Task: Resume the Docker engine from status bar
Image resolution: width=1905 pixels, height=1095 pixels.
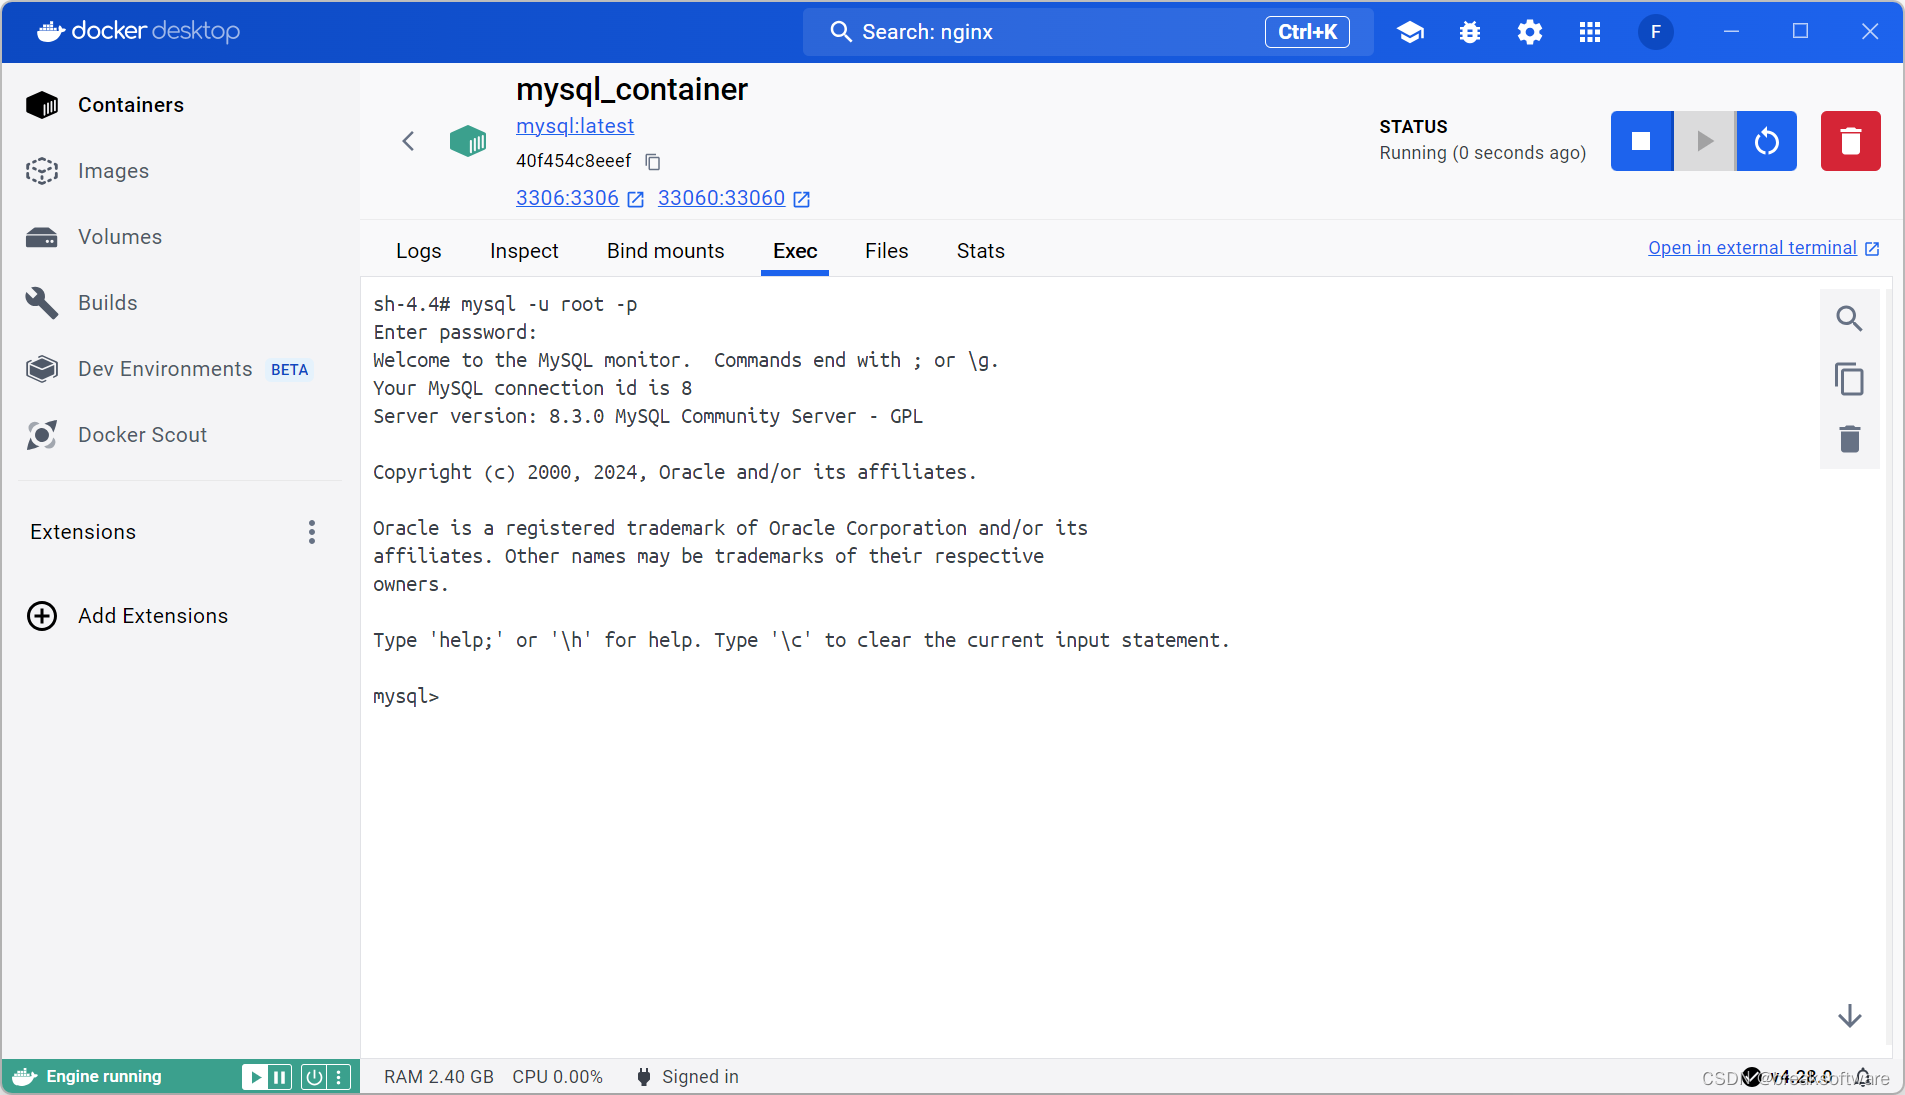Action: click(255, 1077)
